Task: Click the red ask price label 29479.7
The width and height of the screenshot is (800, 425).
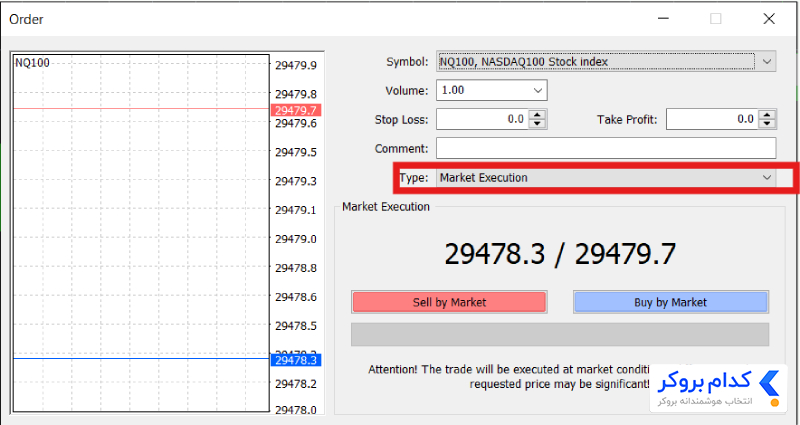Action: tap(296, 110)
